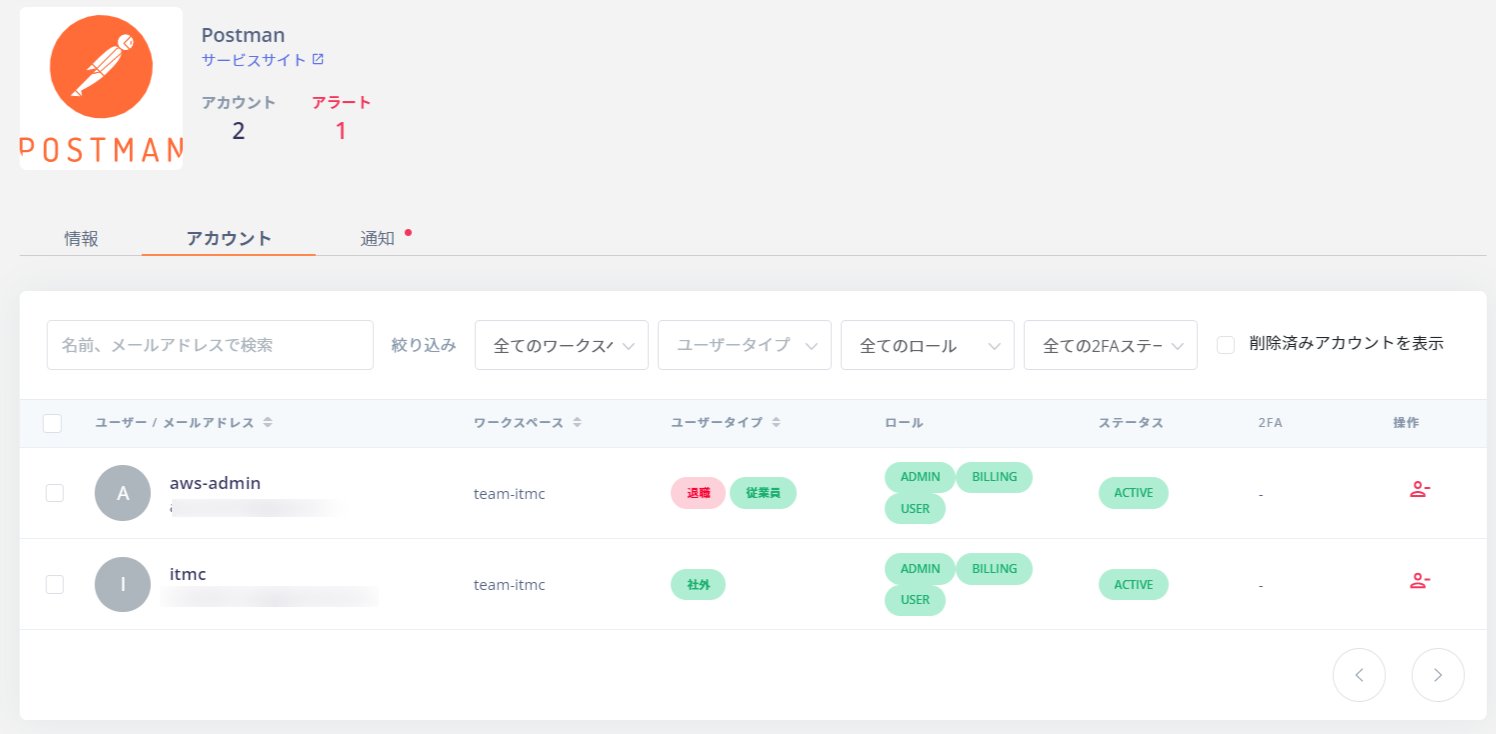
Task: Switch to the 情報 tab
Action: pyautogui.click(x=81, y=239)
